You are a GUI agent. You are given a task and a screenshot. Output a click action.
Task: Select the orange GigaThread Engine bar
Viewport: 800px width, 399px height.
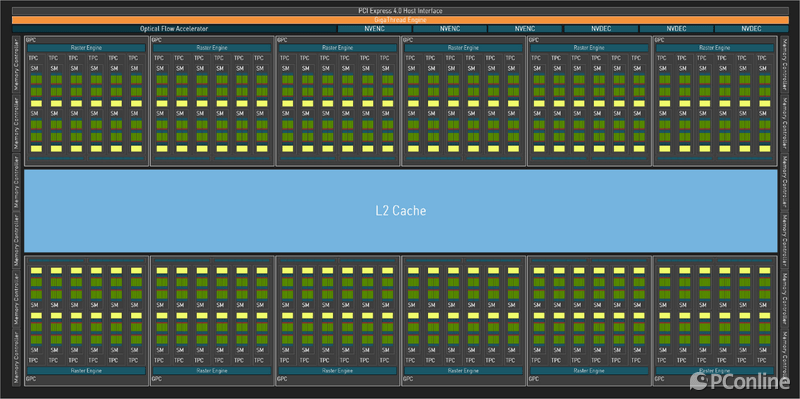(400, 20)
